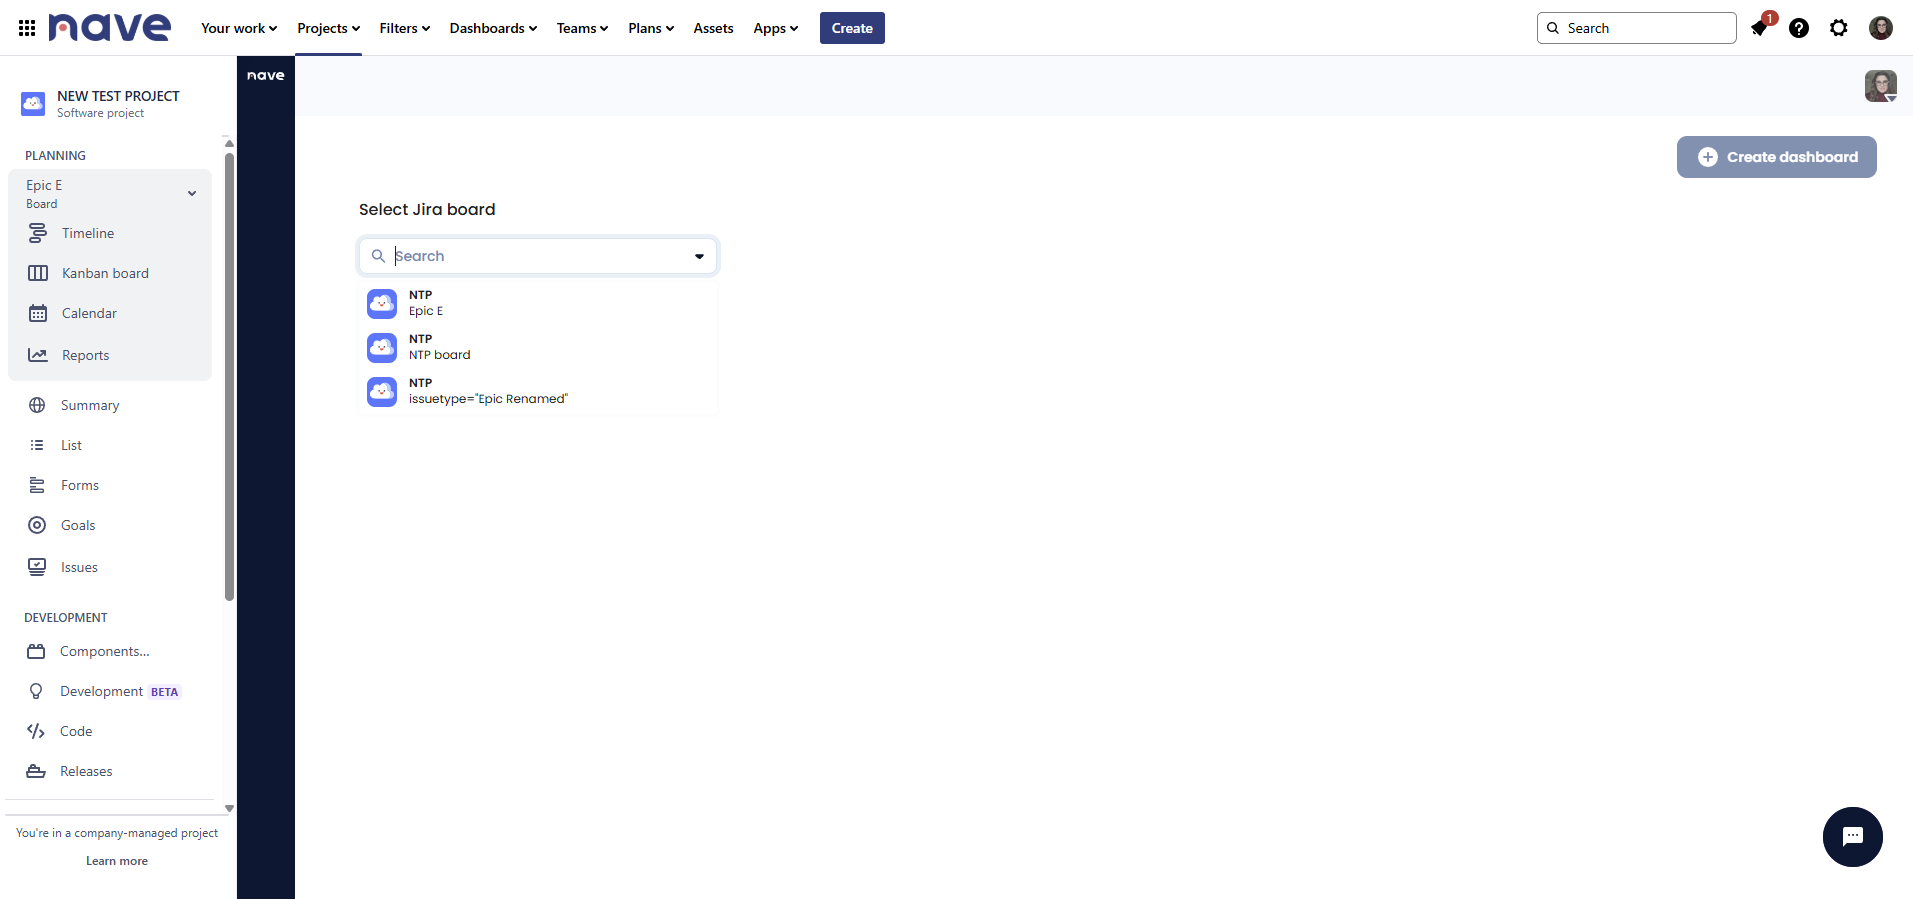Open the help question mark icon
The height and width of the screenshot is (899, 1913).
pyautogui.click(x=1799, y=28)
